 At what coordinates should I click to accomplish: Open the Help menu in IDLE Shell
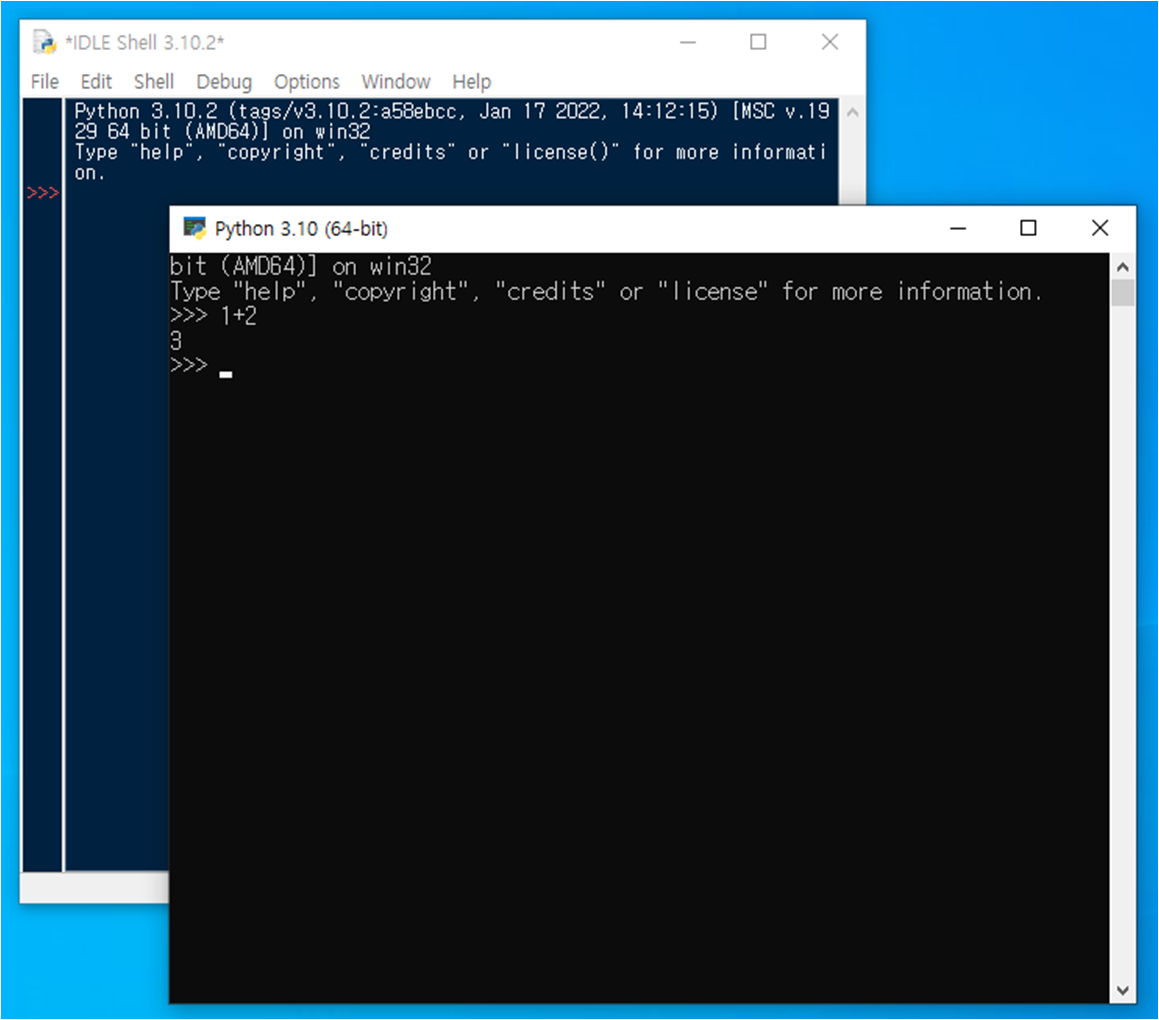472,81
